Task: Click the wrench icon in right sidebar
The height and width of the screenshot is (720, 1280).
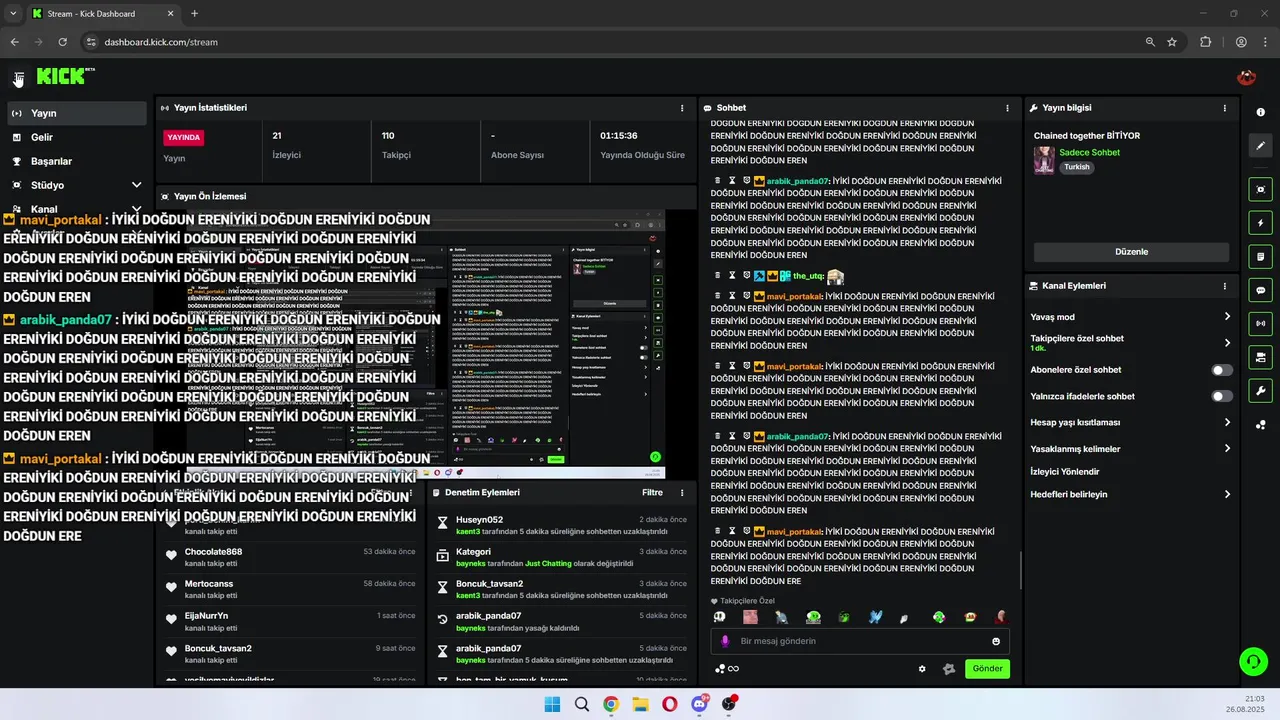Action: 1260,391
